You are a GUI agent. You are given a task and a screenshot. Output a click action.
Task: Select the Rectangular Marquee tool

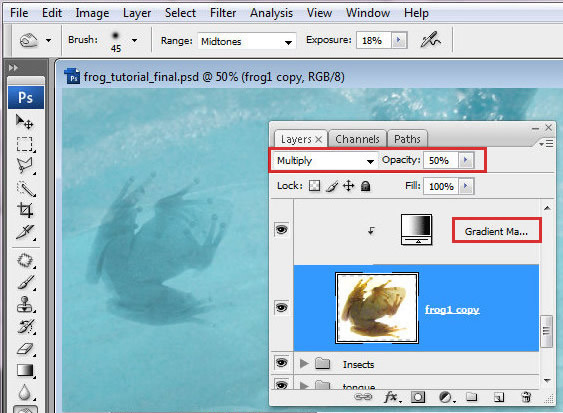24,144
